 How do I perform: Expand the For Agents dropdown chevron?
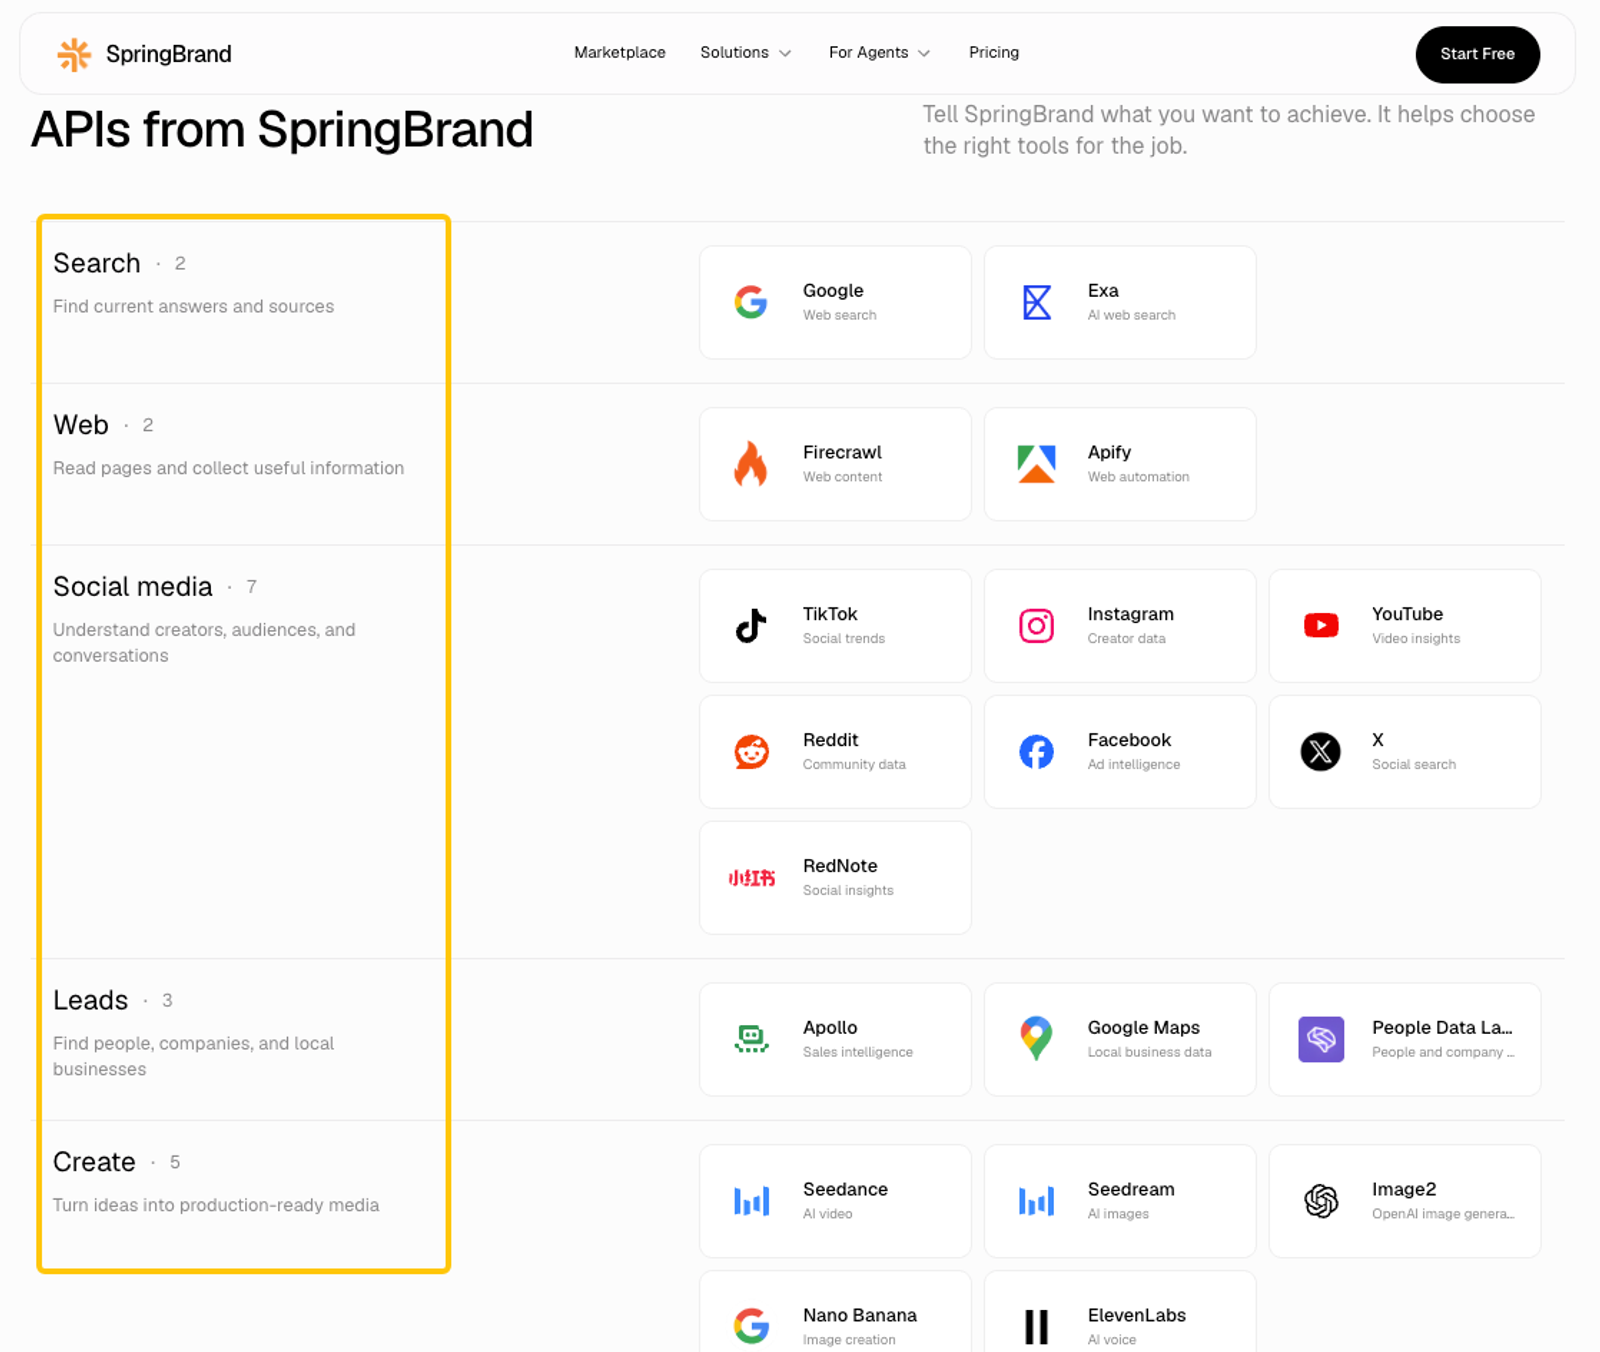click(x=924, y=53)
